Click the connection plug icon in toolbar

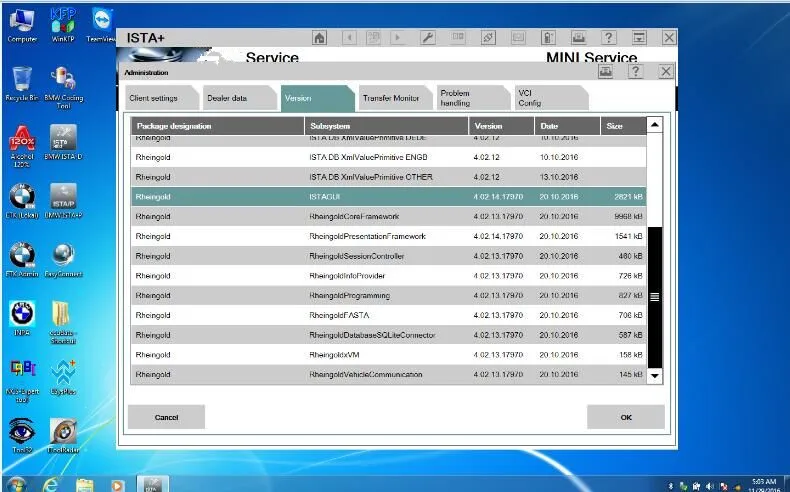pos(488,38)
